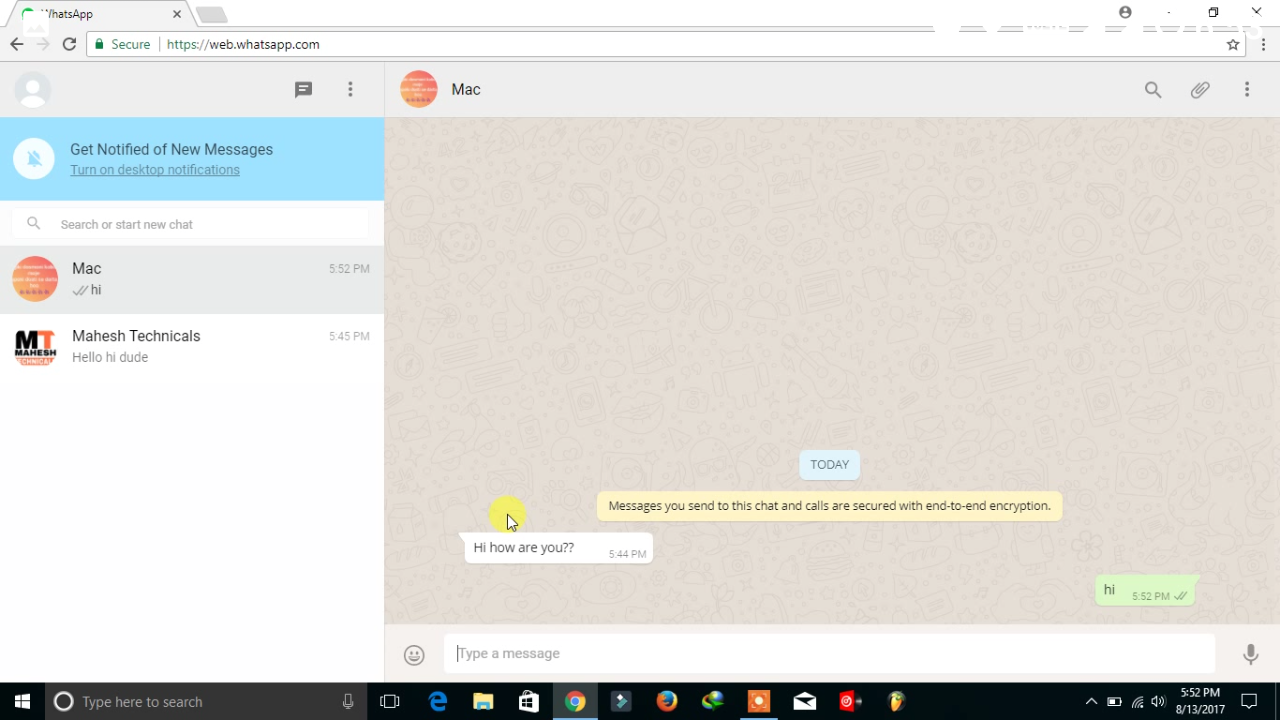Expand hidden icons in the system tray

pyautogui.click(x=1091, y=701)
